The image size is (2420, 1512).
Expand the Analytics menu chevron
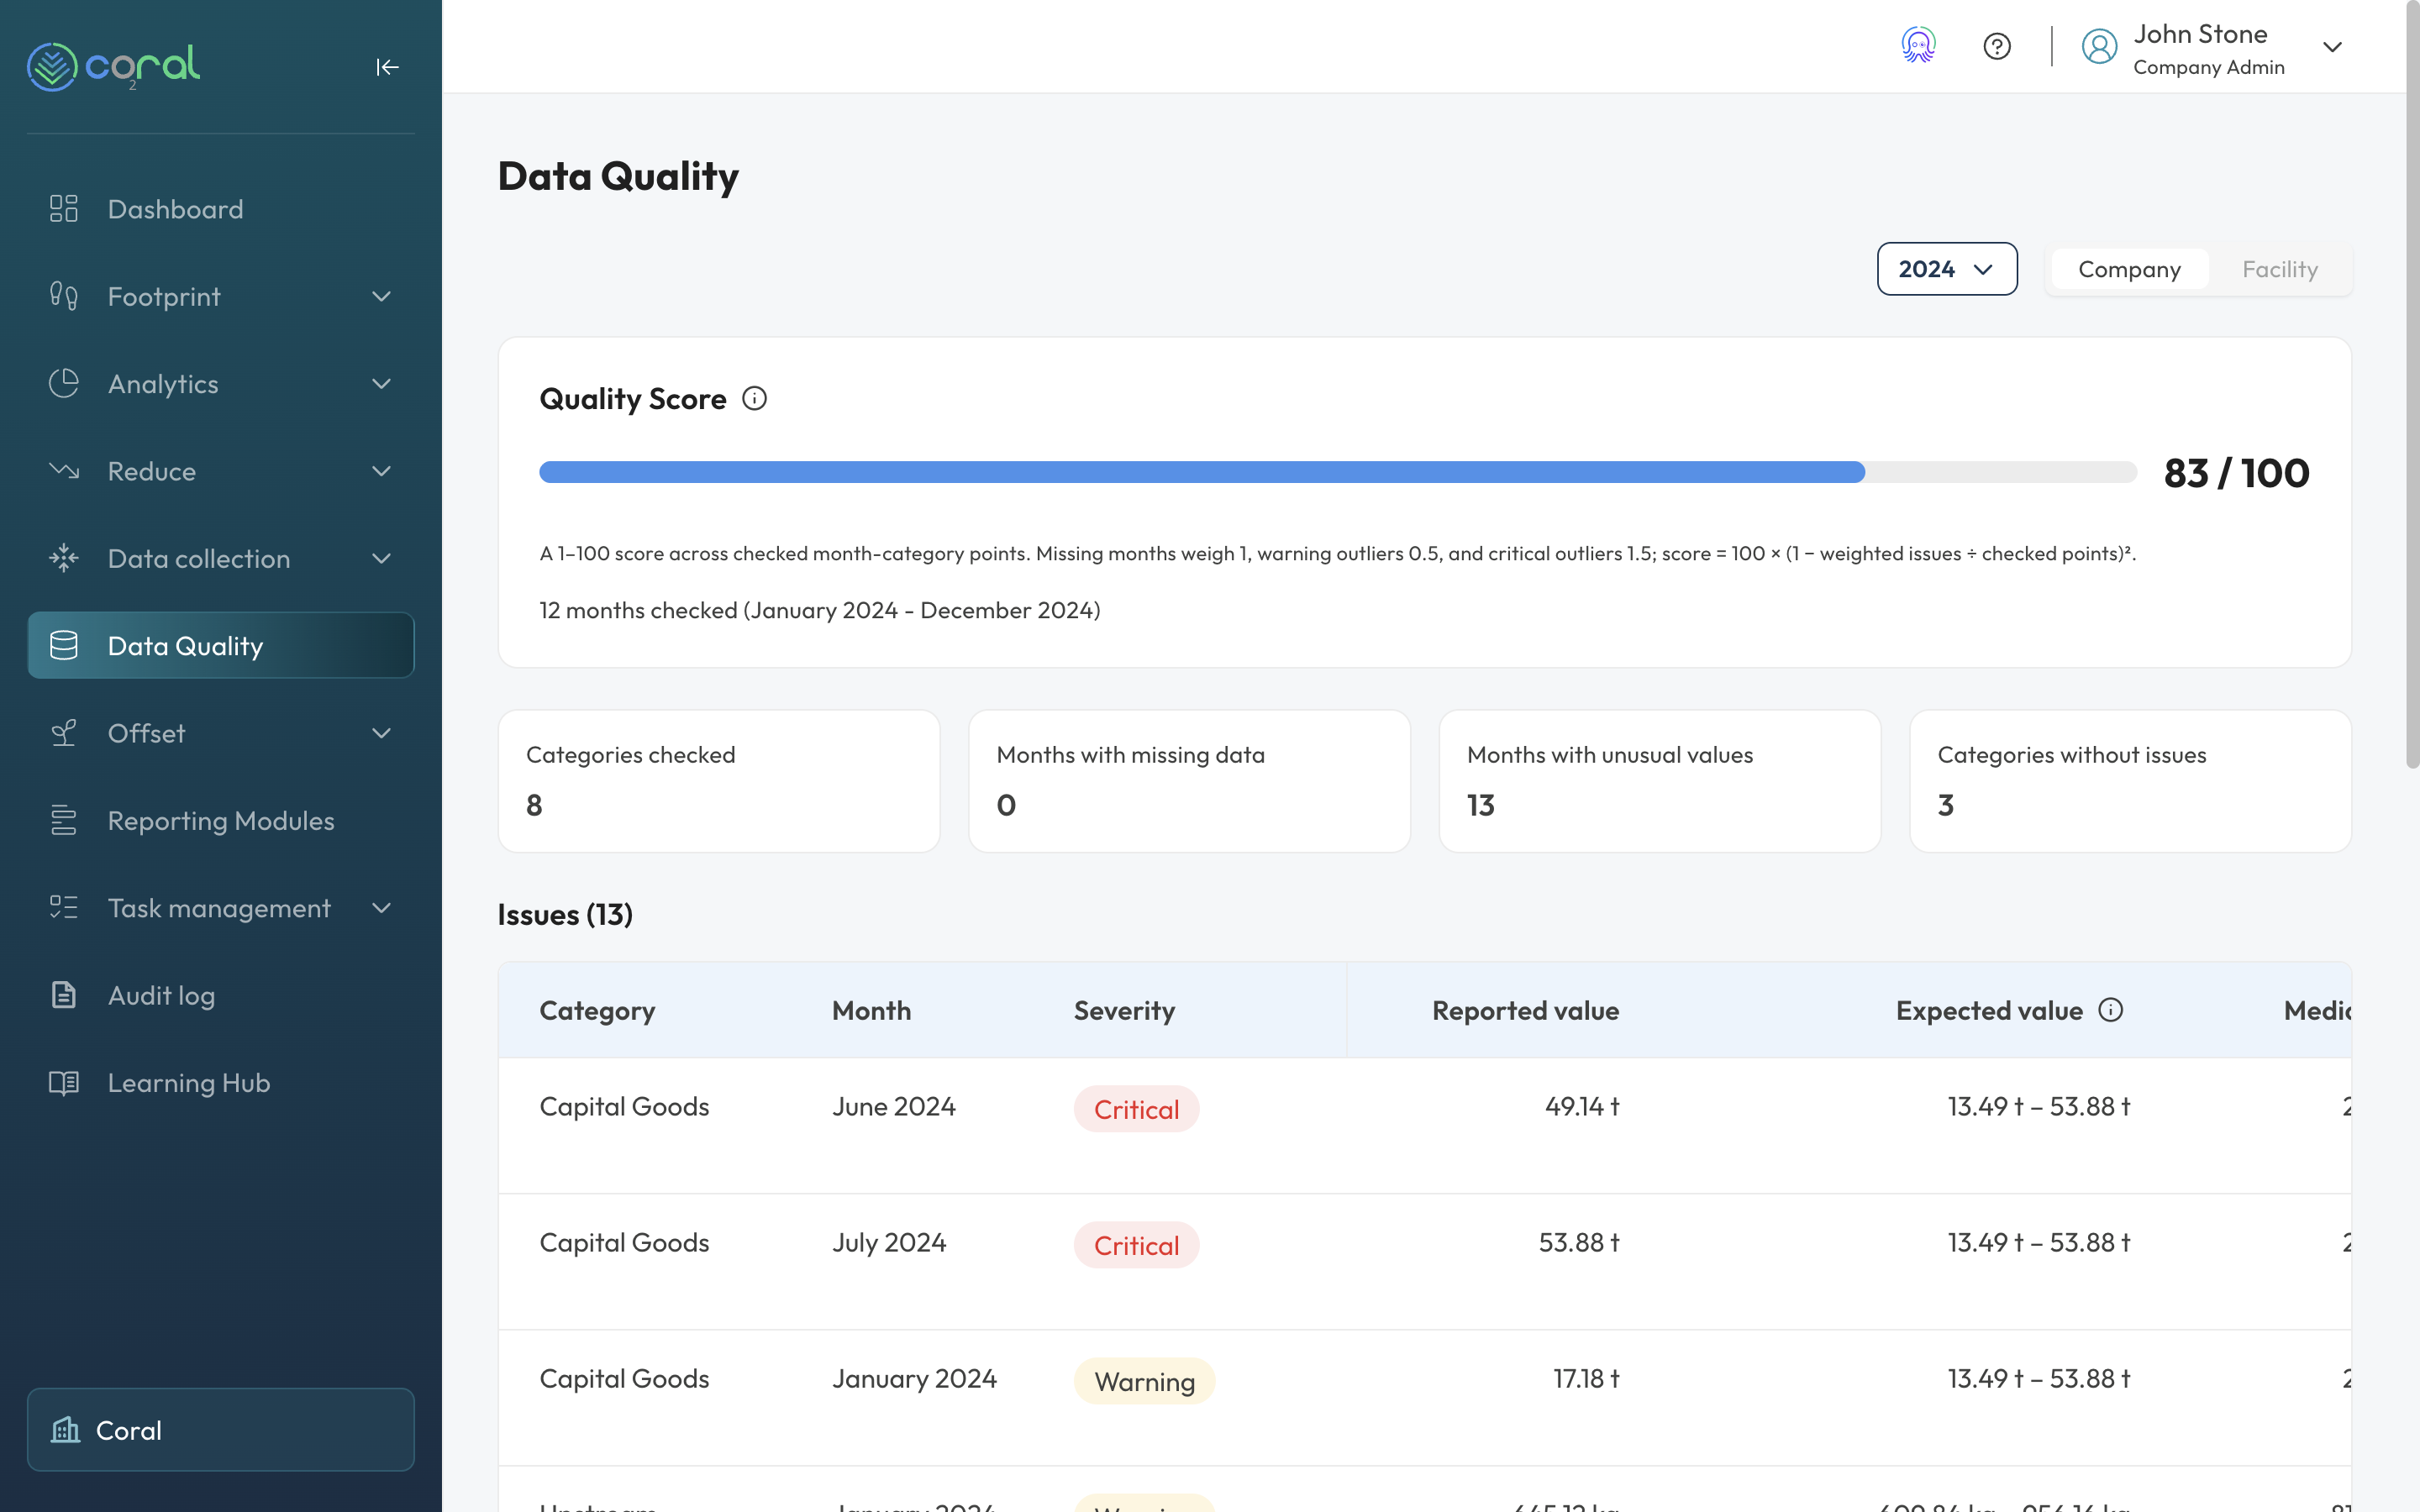click(381, 384)
